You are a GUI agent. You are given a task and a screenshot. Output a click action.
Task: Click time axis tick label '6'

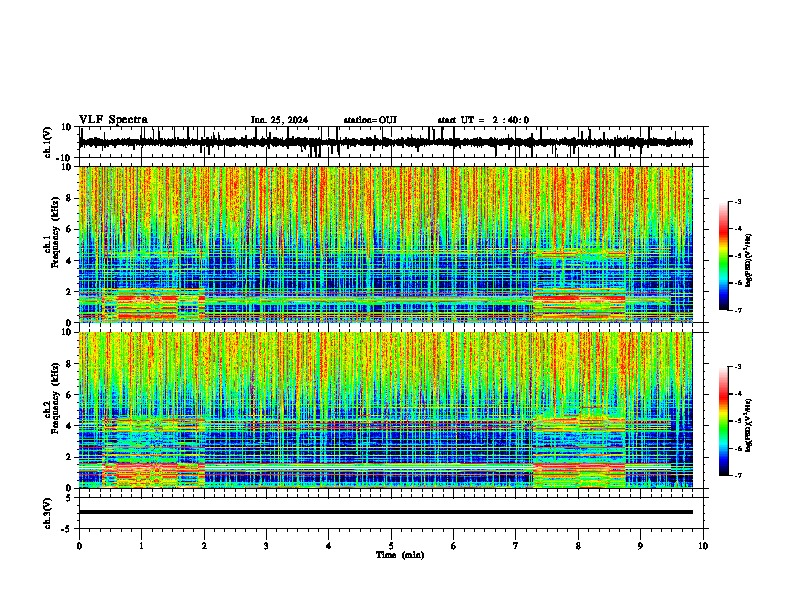coord(453,546)
